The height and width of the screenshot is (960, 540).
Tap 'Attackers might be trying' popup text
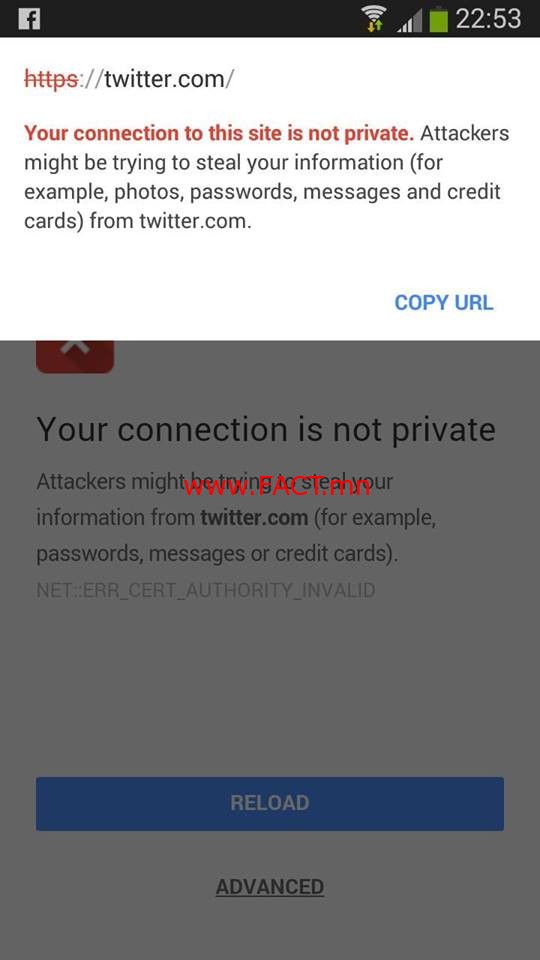[x=266, y=148]
